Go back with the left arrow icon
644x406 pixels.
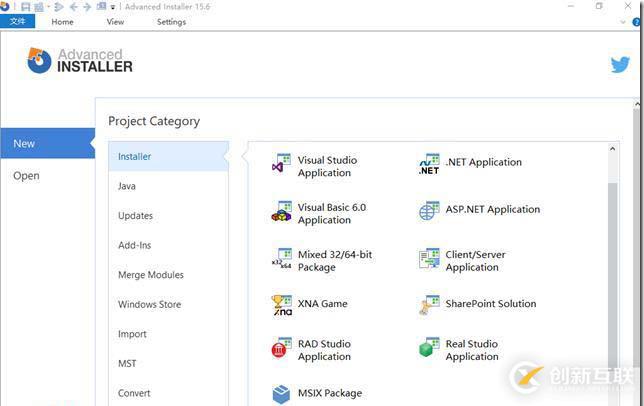click(74, 7)
